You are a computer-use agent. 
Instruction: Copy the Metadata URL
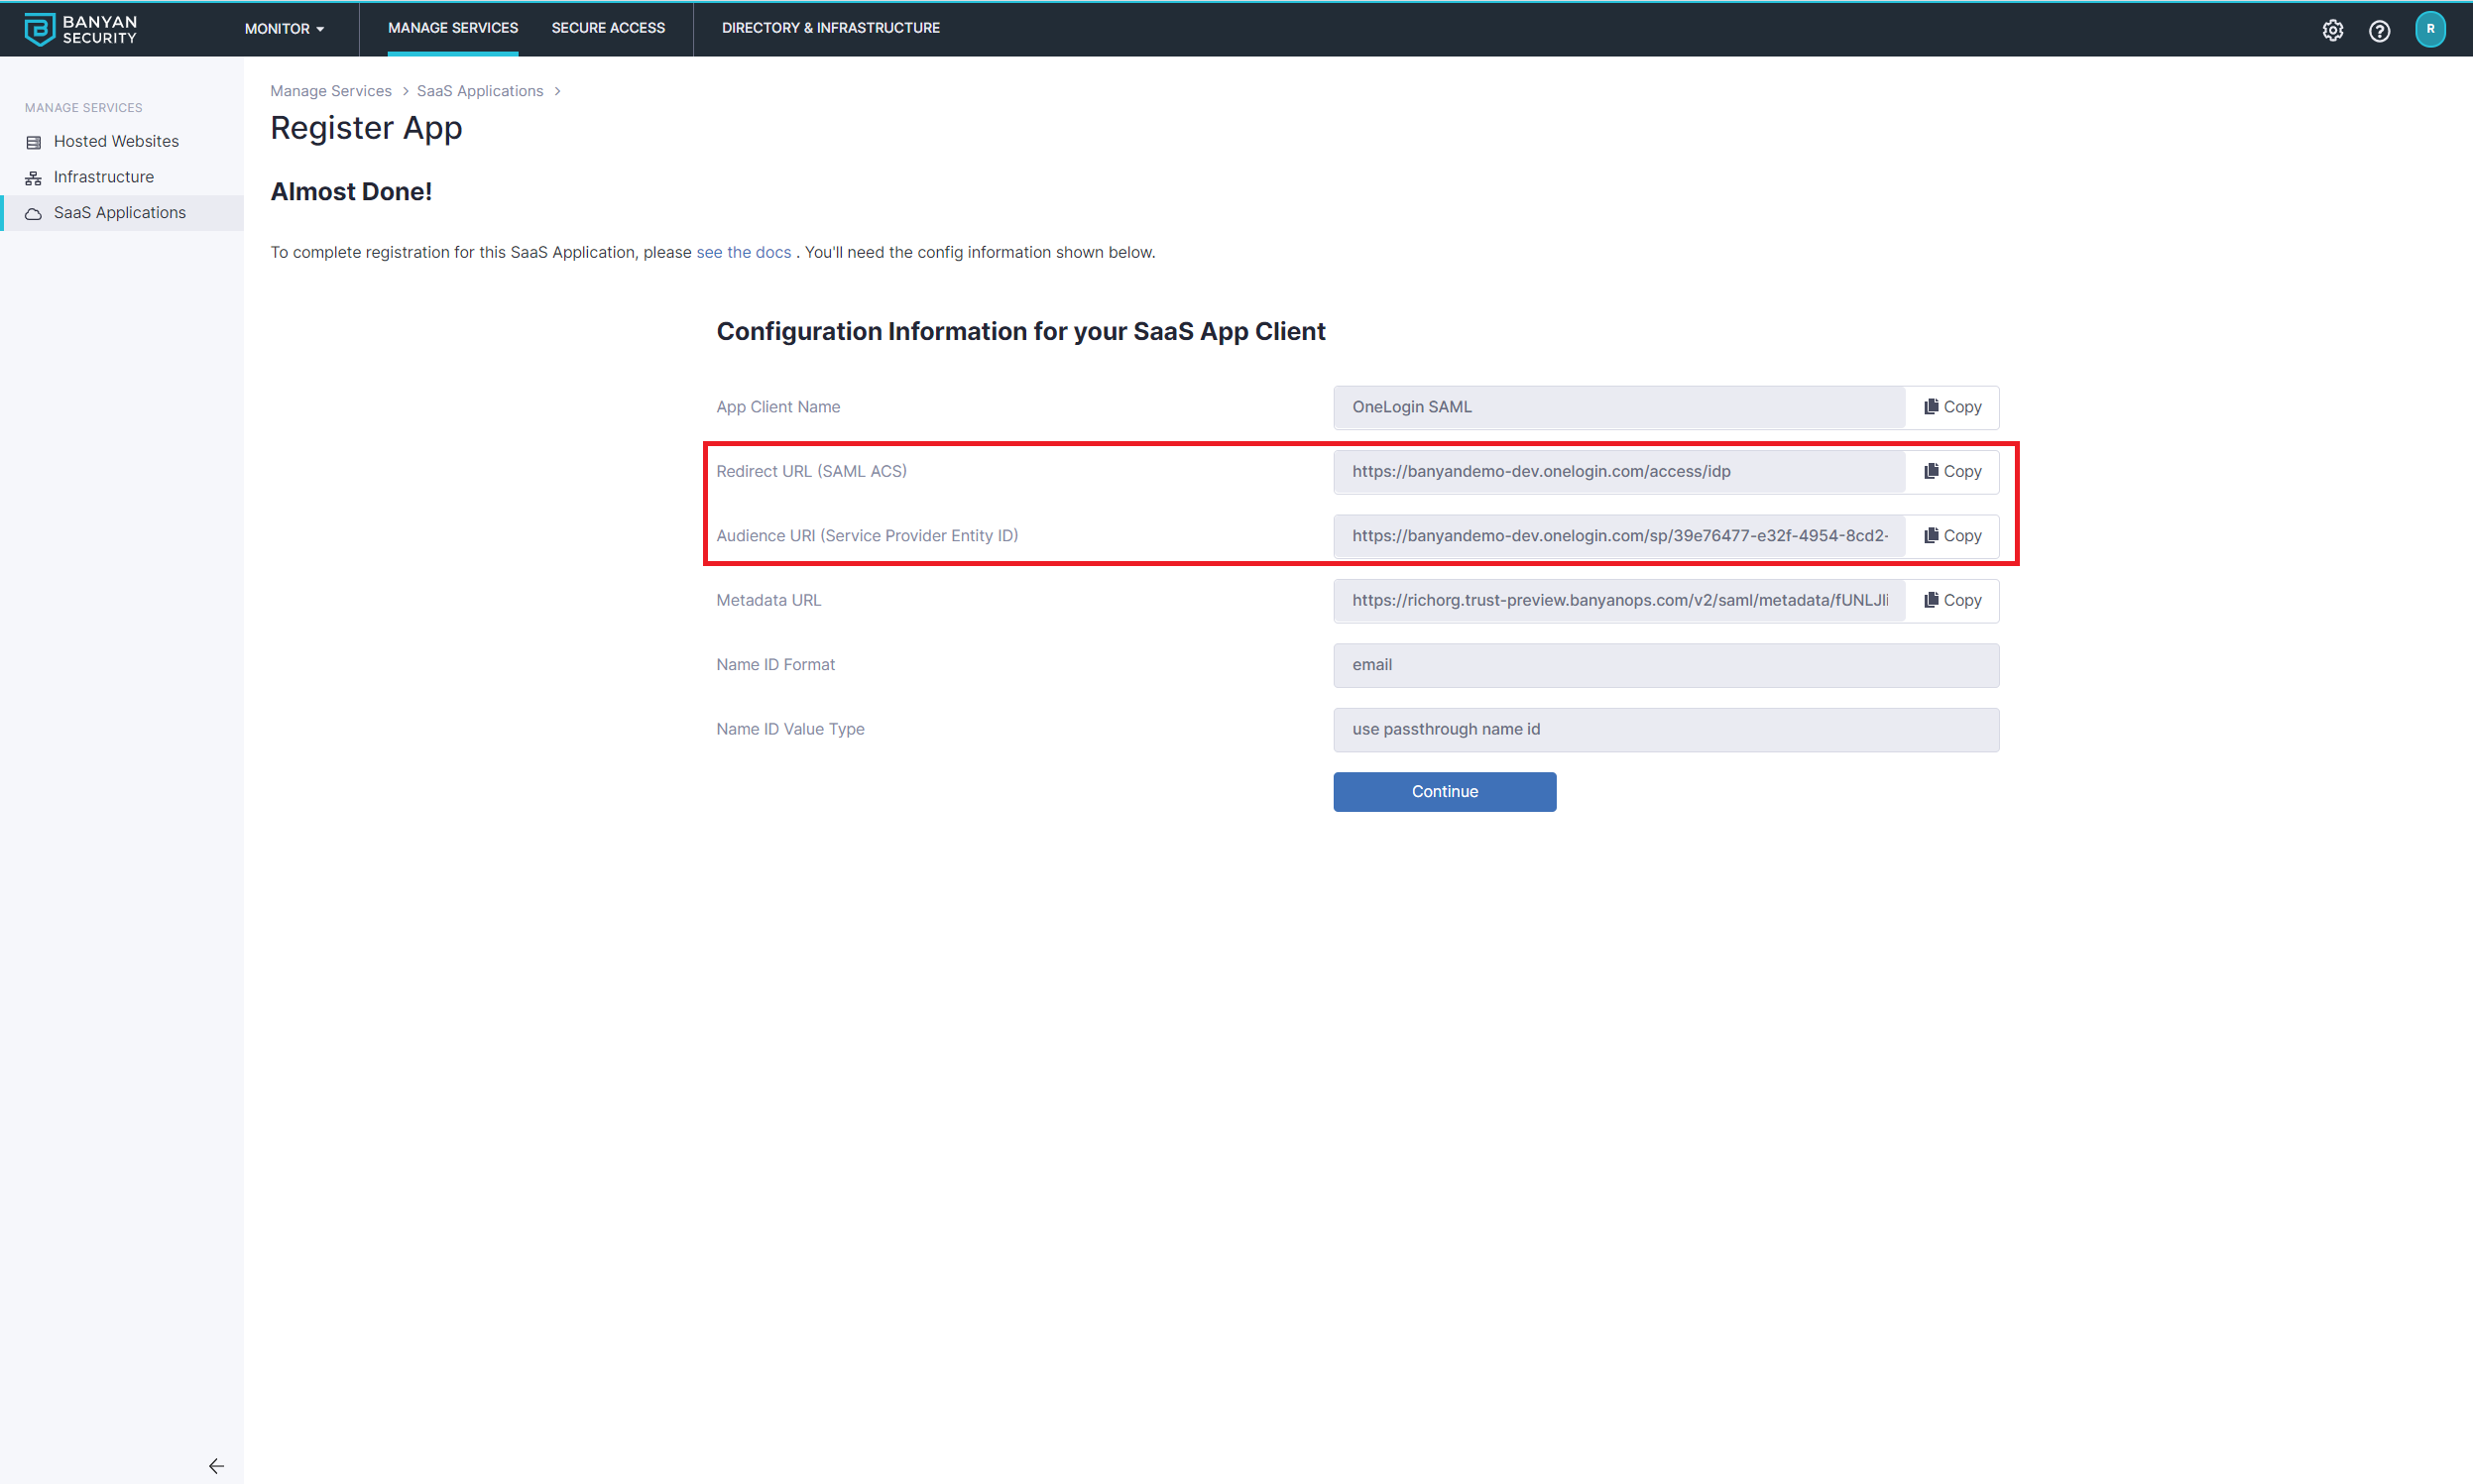pyautogui.click(x=1951, y=600)
